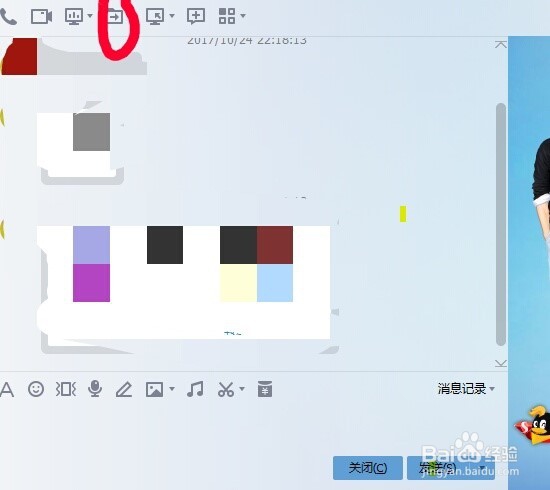Open the handwriting pencil tool
550x490 pixels.
coord(124,390)
